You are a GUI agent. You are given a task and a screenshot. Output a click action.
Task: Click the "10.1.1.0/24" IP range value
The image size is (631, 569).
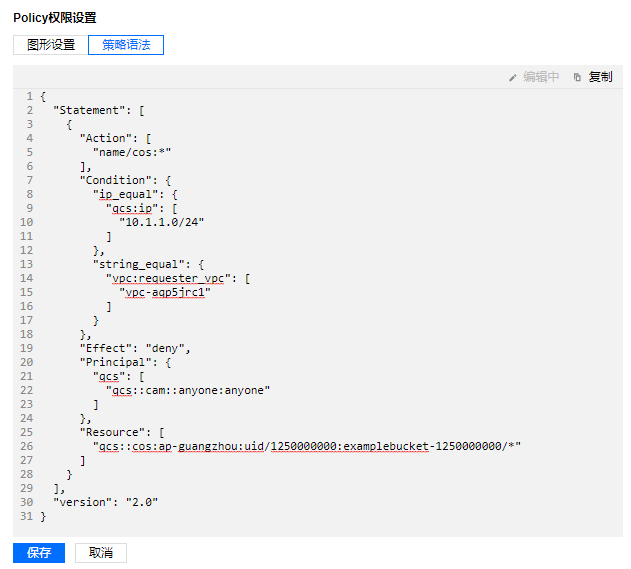coord(162,222)
